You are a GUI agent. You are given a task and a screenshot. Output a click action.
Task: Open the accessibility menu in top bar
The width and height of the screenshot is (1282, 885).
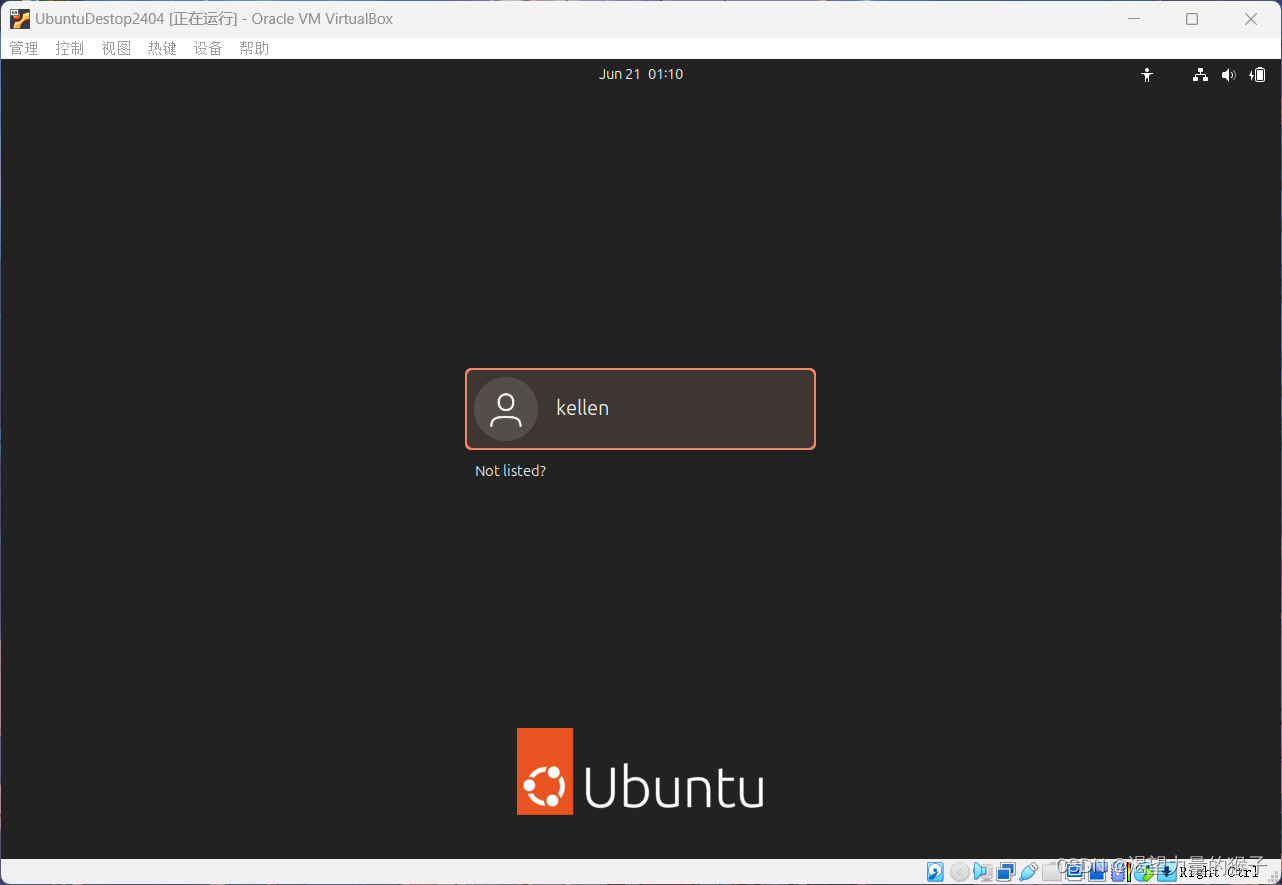click(x=1147, y=75)
